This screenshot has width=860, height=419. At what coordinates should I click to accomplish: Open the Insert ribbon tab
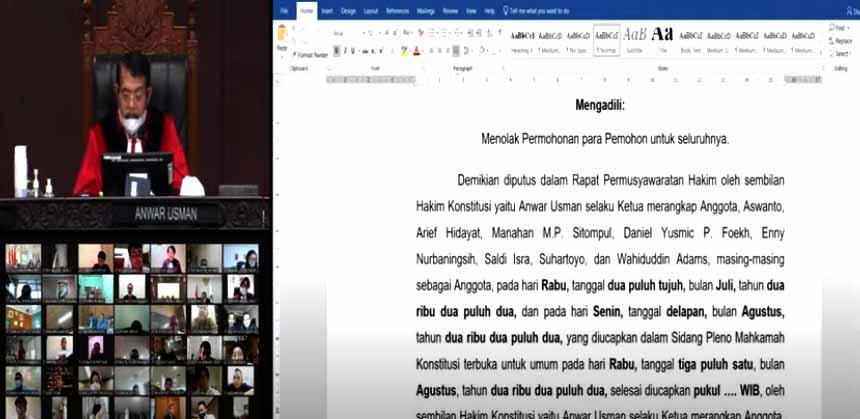tap(326, 10)
